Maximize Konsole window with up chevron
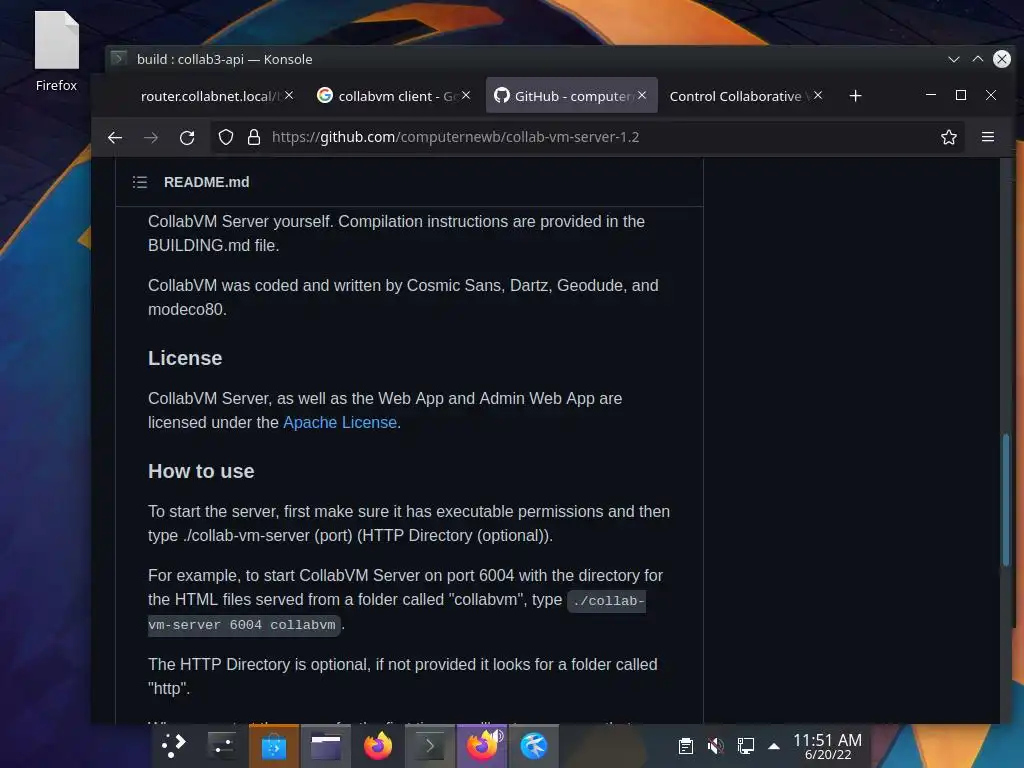 coord(978,59)
